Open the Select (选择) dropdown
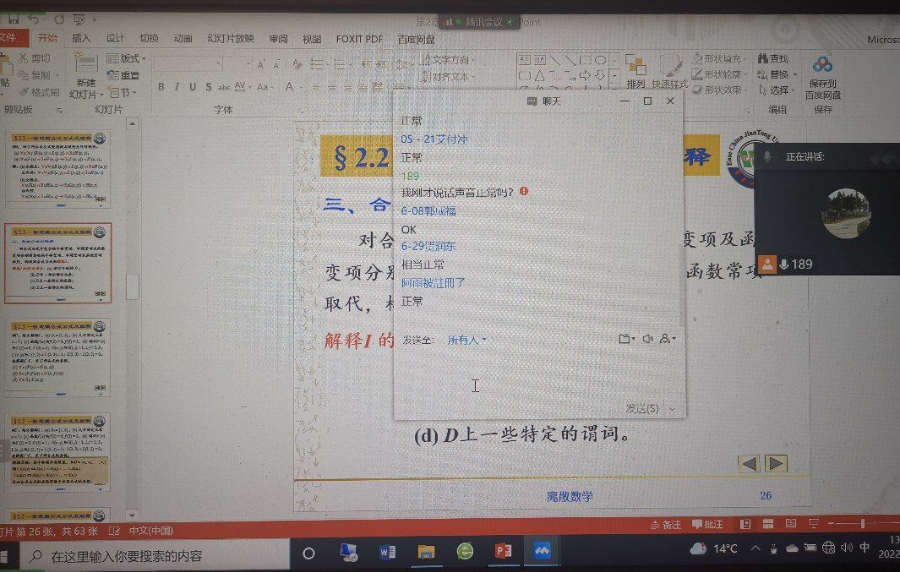The width and height of the screenshot is (900, 572). pyautogui.click(x=777, y=90)
